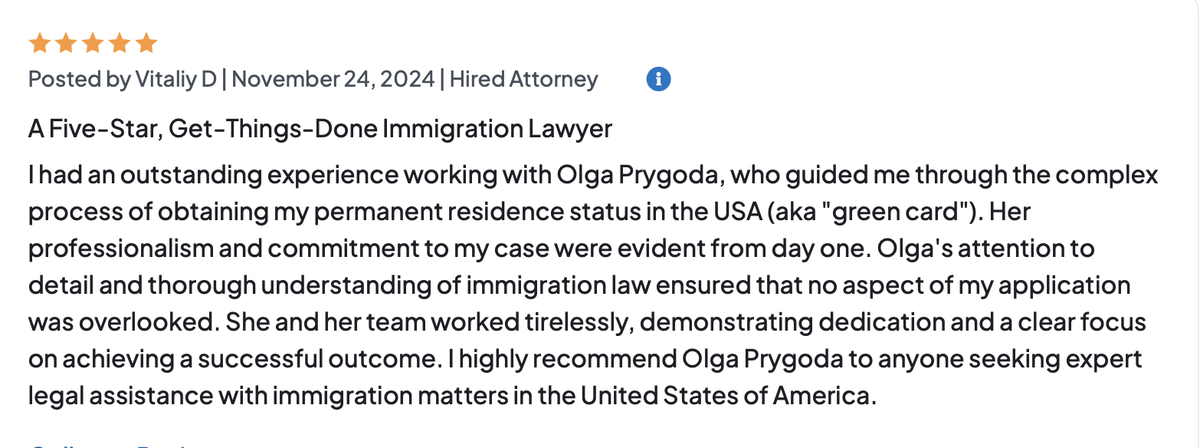Open the blue info icon beside Hired Attorney
The image size is (1200, 448).
point(658,78)
